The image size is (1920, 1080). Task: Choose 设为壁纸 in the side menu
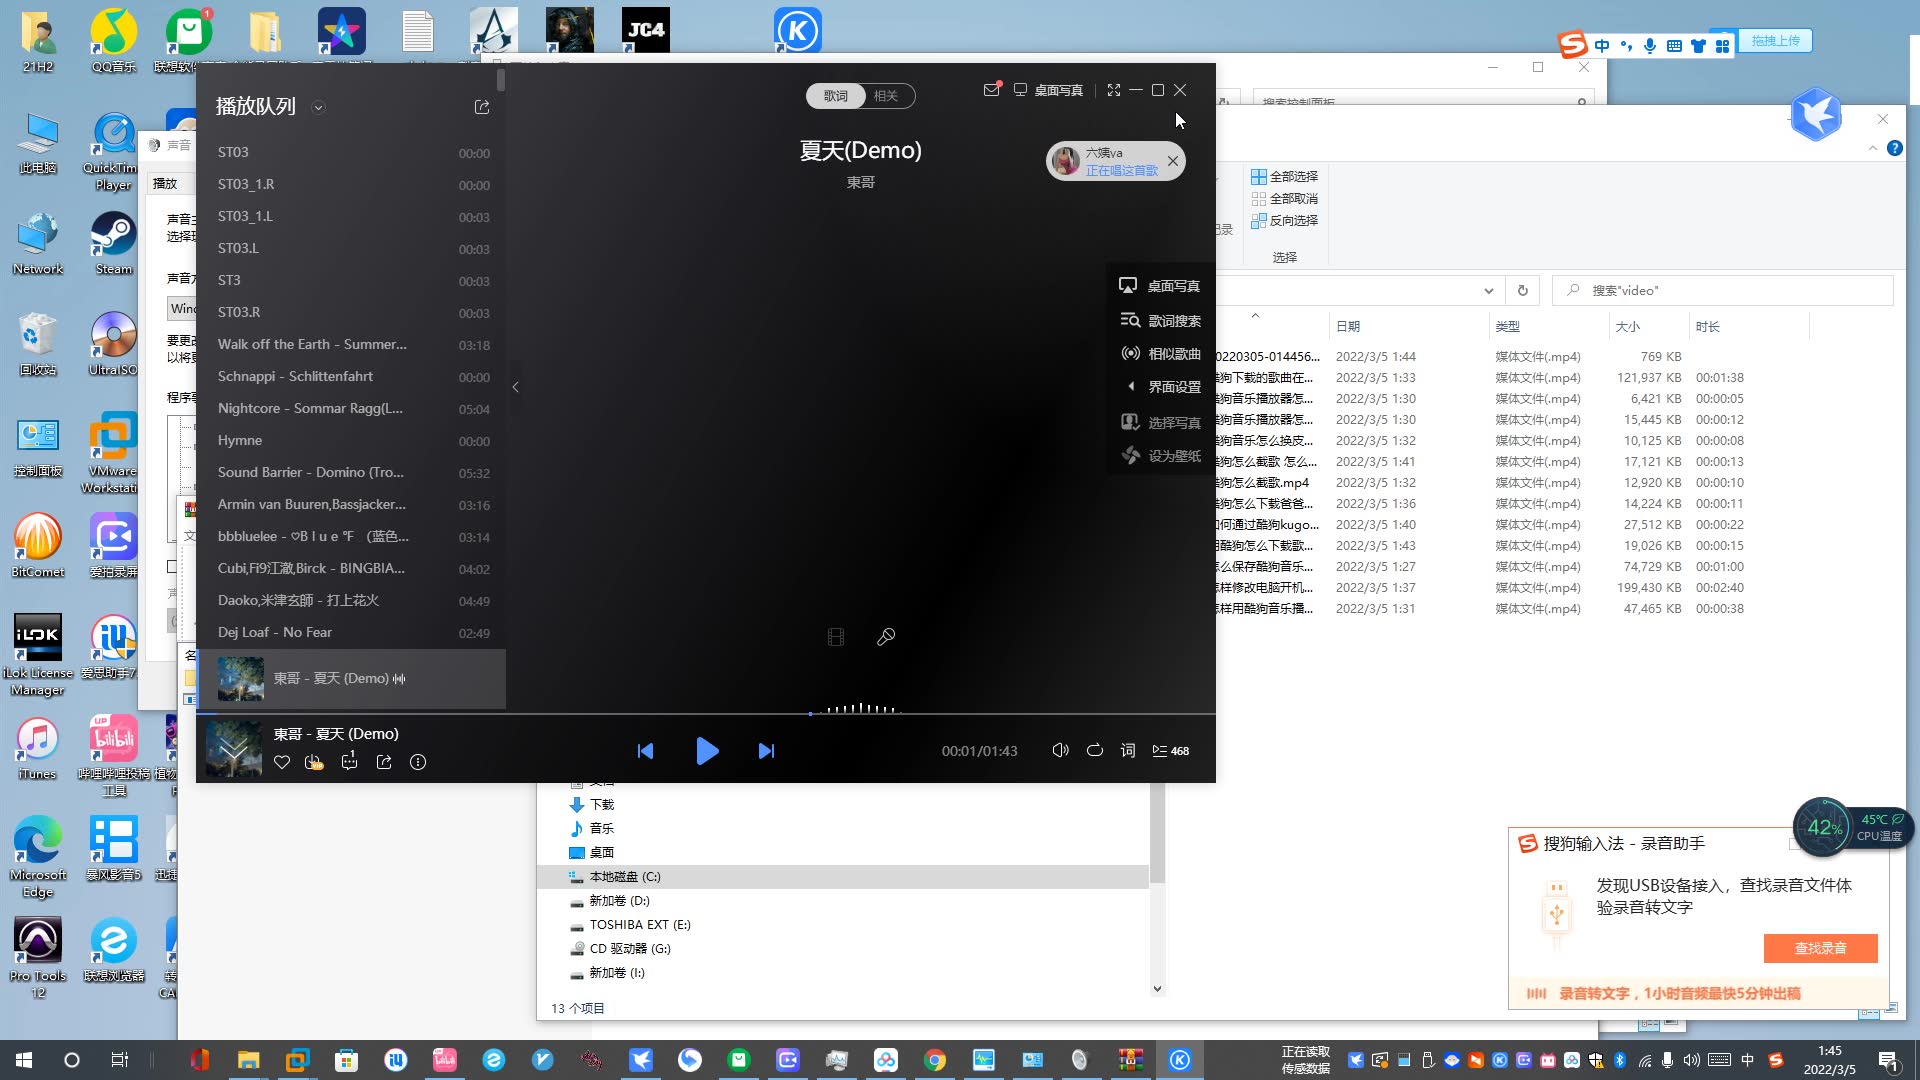(x=1160, y=456)
